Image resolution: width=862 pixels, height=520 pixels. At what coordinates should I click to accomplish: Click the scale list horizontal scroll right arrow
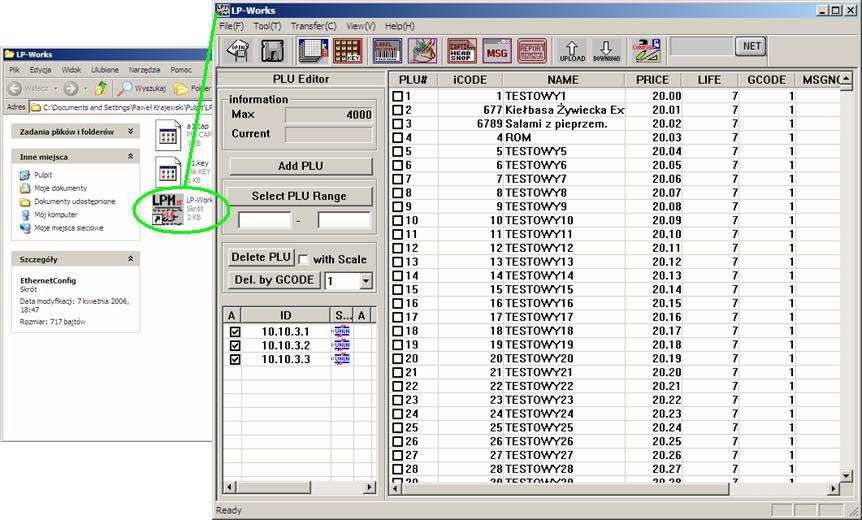click(369, 487)
